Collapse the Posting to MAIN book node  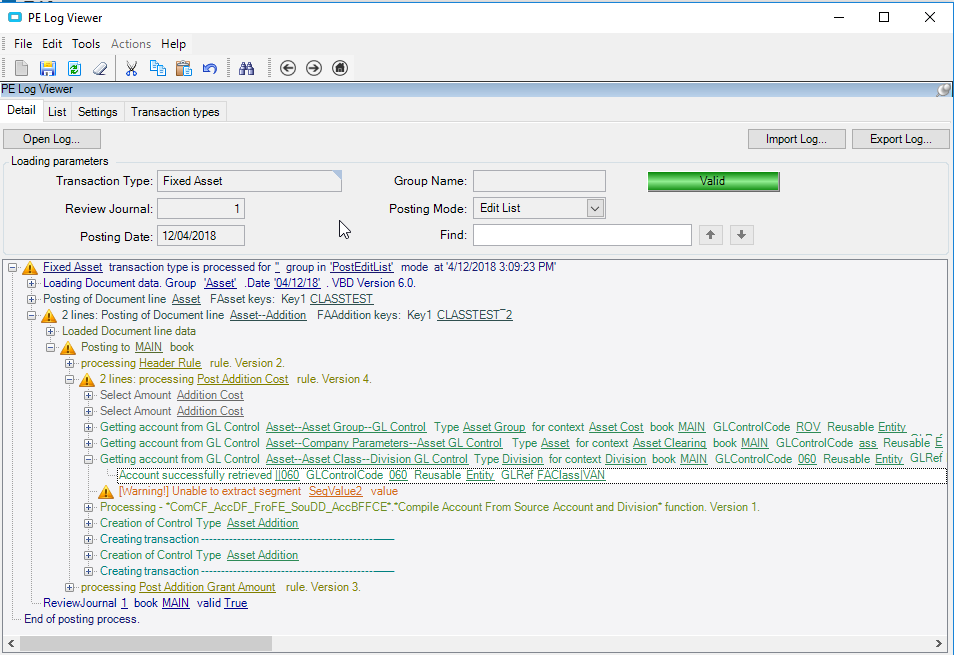(50, 347)
